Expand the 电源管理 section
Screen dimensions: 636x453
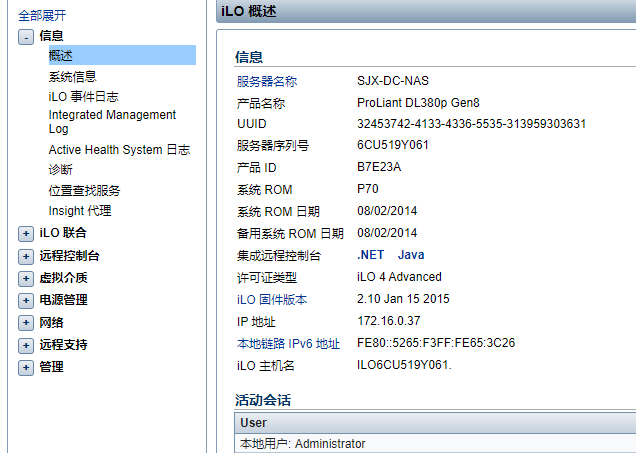[25, 300]
